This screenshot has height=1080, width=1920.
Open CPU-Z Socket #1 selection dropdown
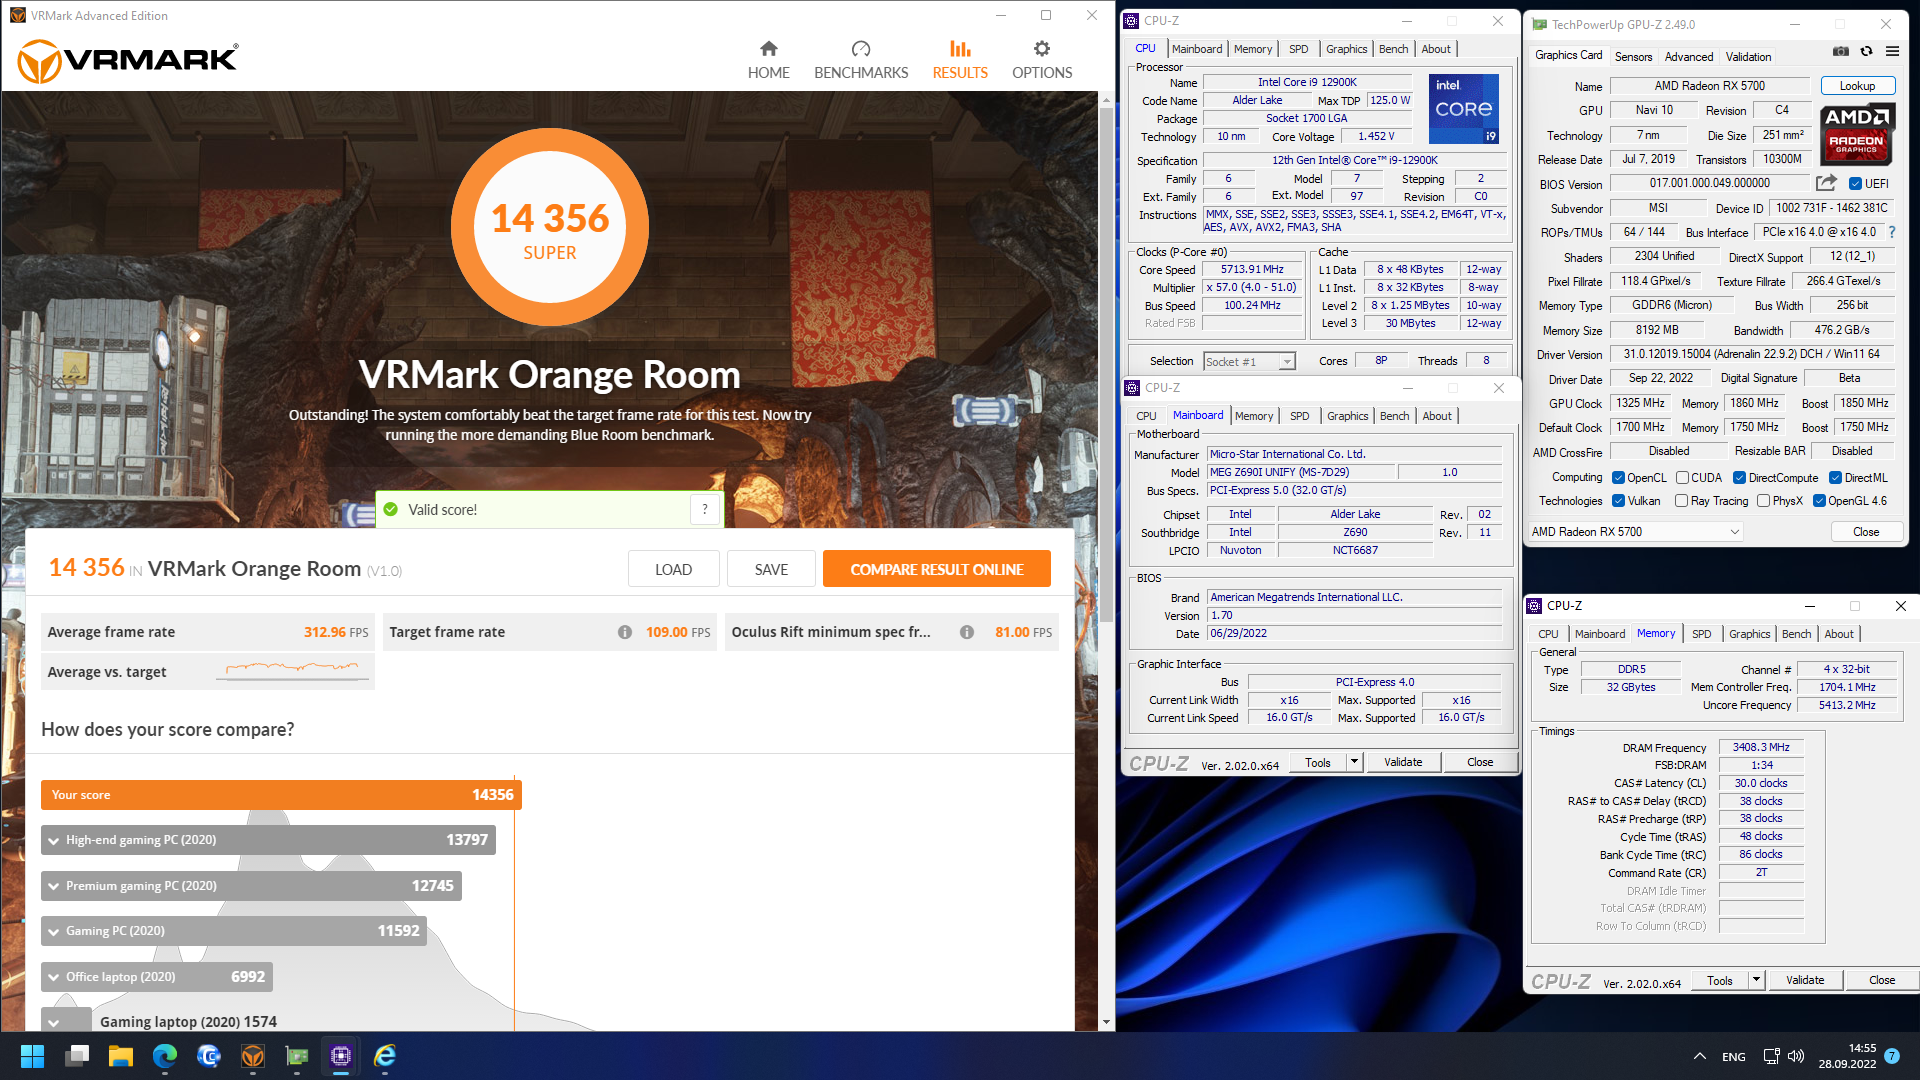[x=1249, y=362]
